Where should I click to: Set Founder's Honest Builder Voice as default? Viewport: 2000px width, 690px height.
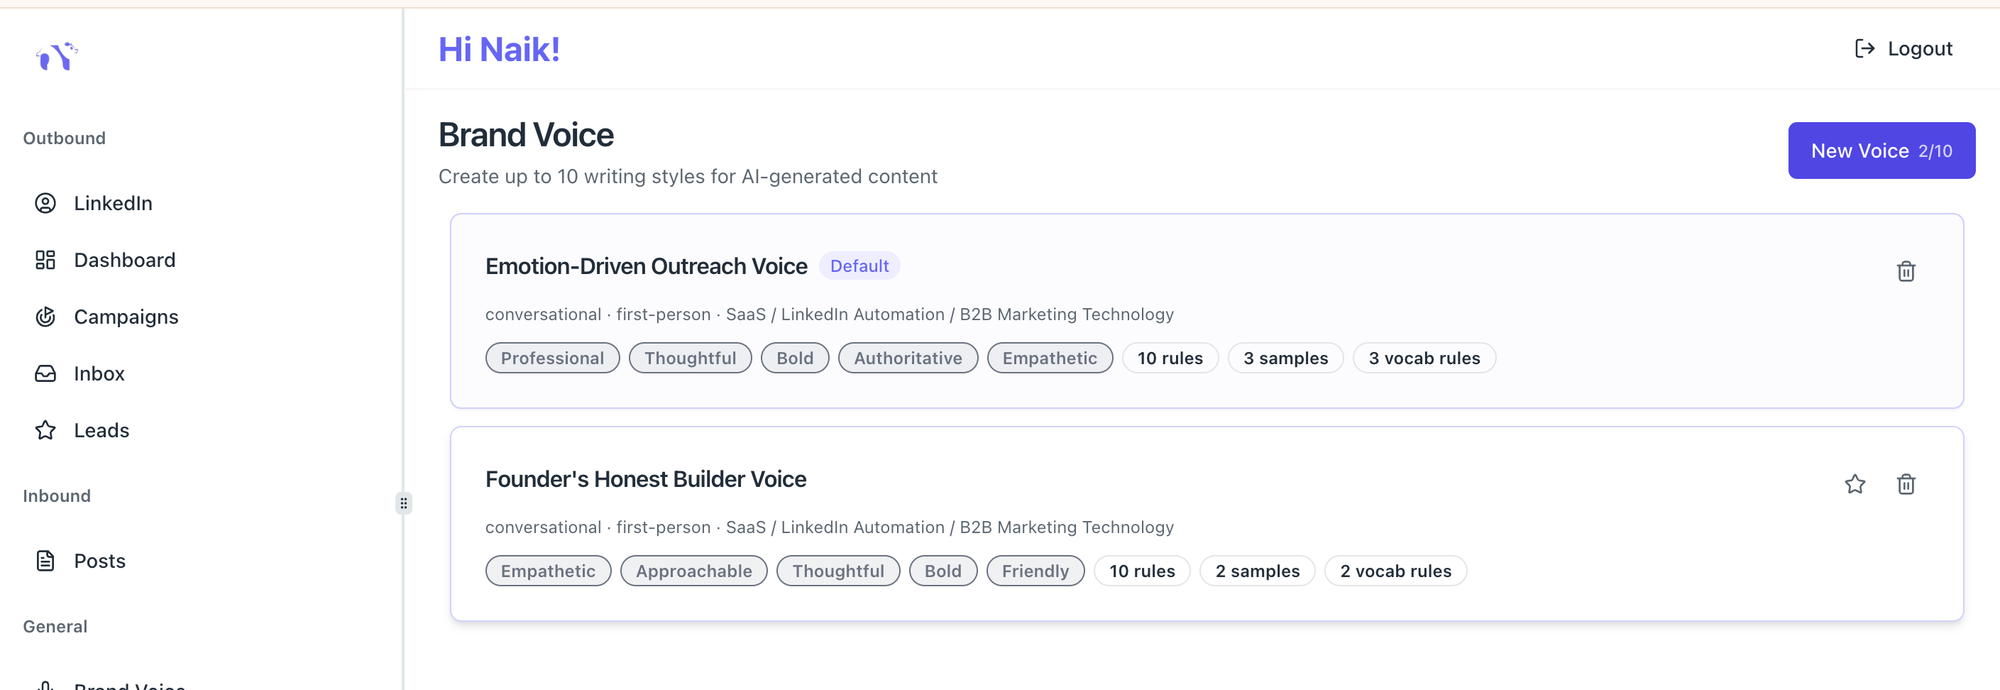(1855, 484)
